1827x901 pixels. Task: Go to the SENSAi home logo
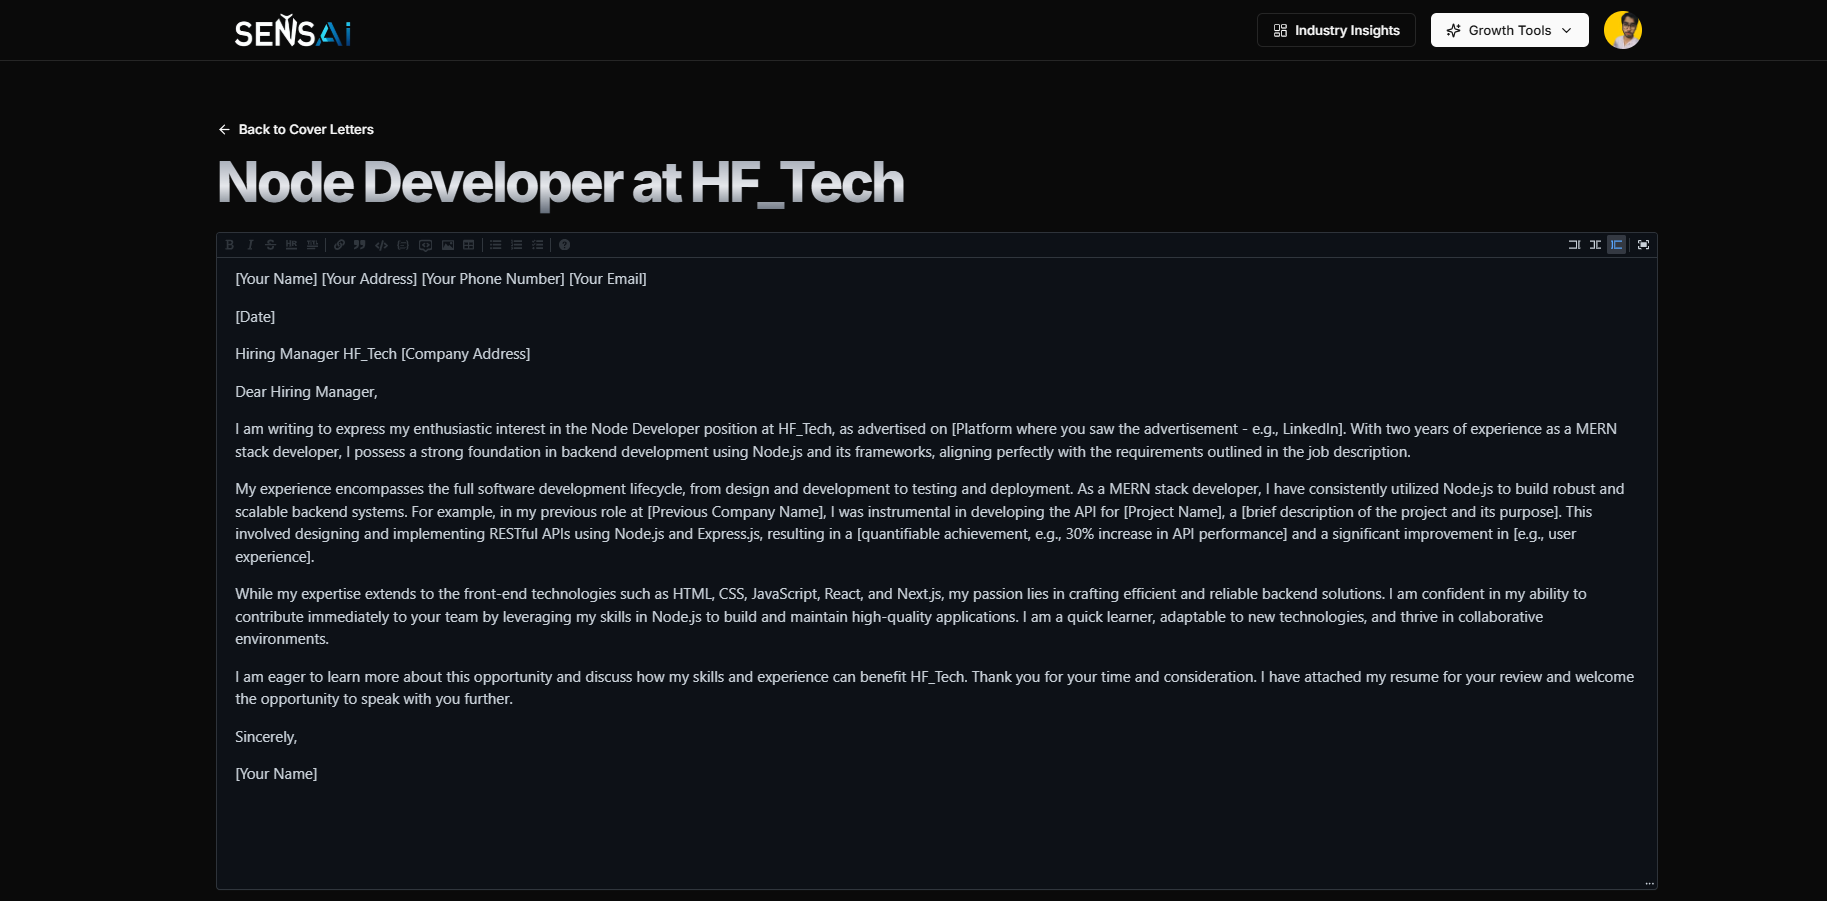click(292, 31)
